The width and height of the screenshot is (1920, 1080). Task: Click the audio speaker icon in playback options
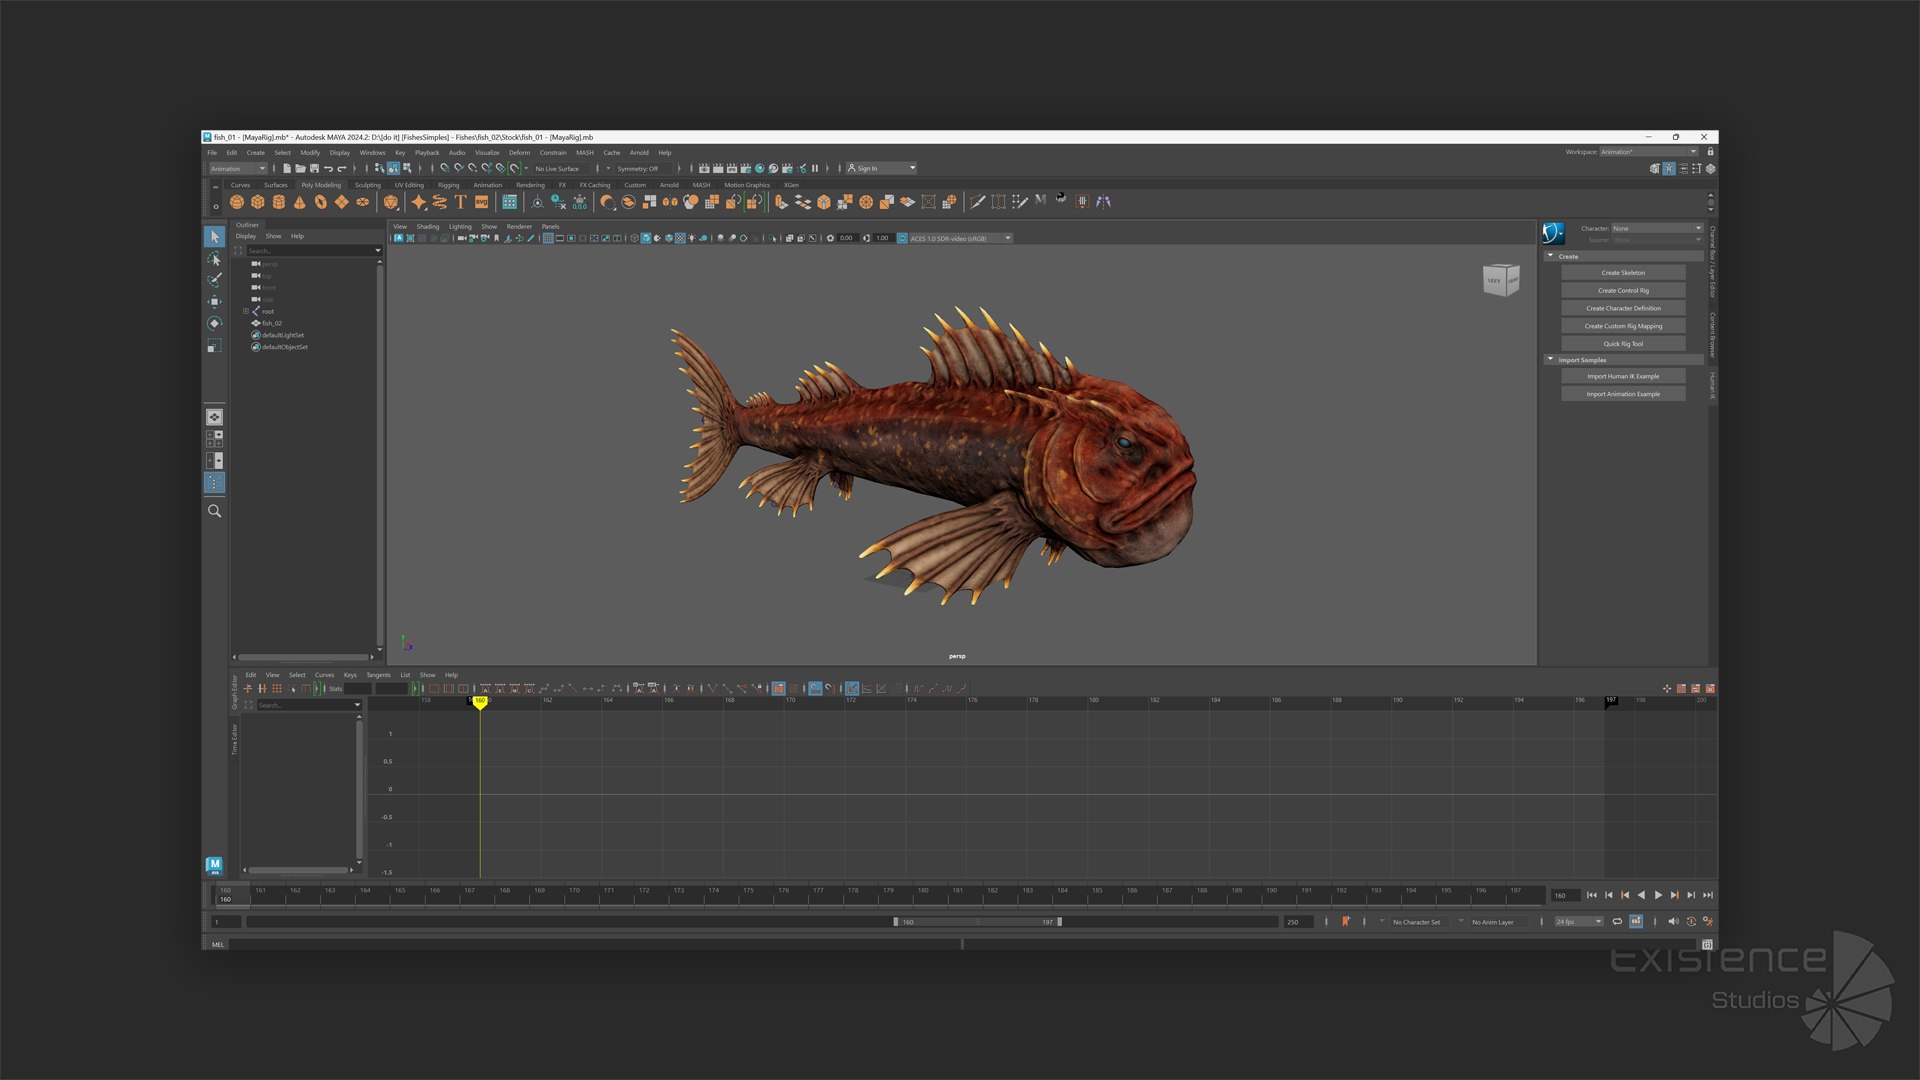[x=1673, y=922]
